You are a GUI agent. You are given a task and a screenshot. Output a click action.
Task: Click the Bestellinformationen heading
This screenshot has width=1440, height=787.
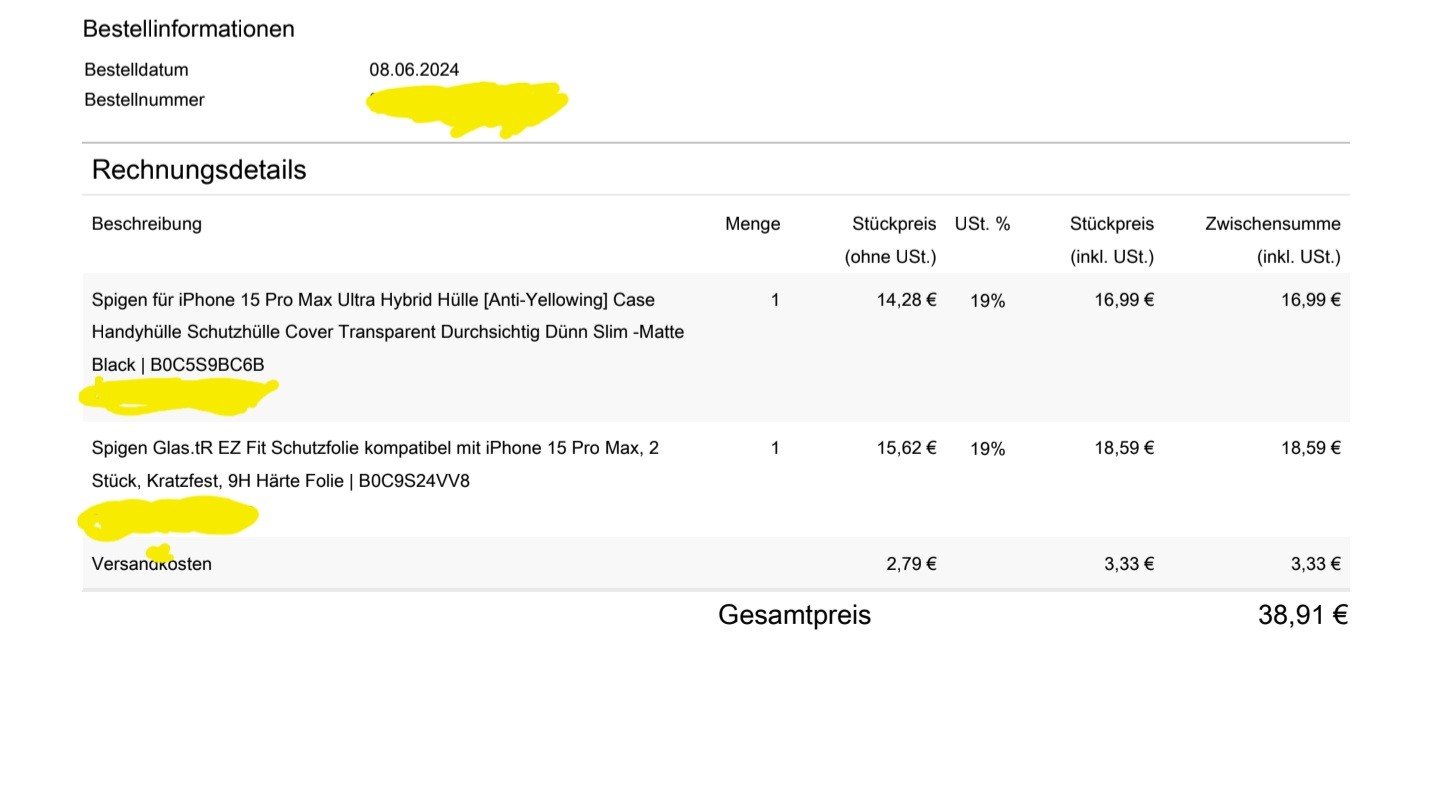point(188,29)
